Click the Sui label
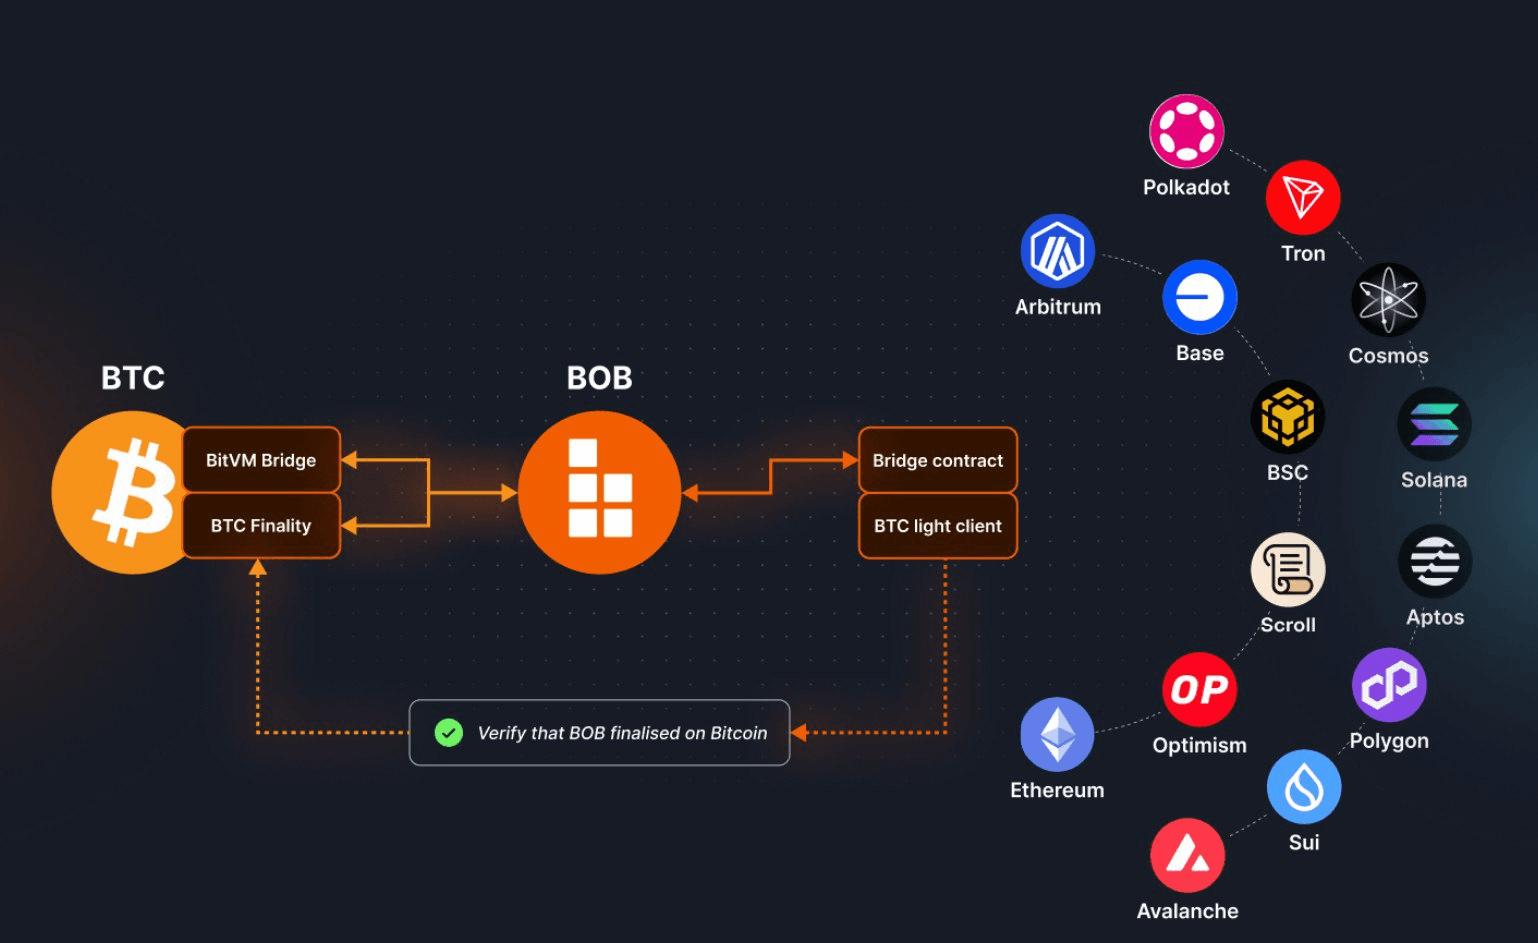 click(x=1304, y=843)
